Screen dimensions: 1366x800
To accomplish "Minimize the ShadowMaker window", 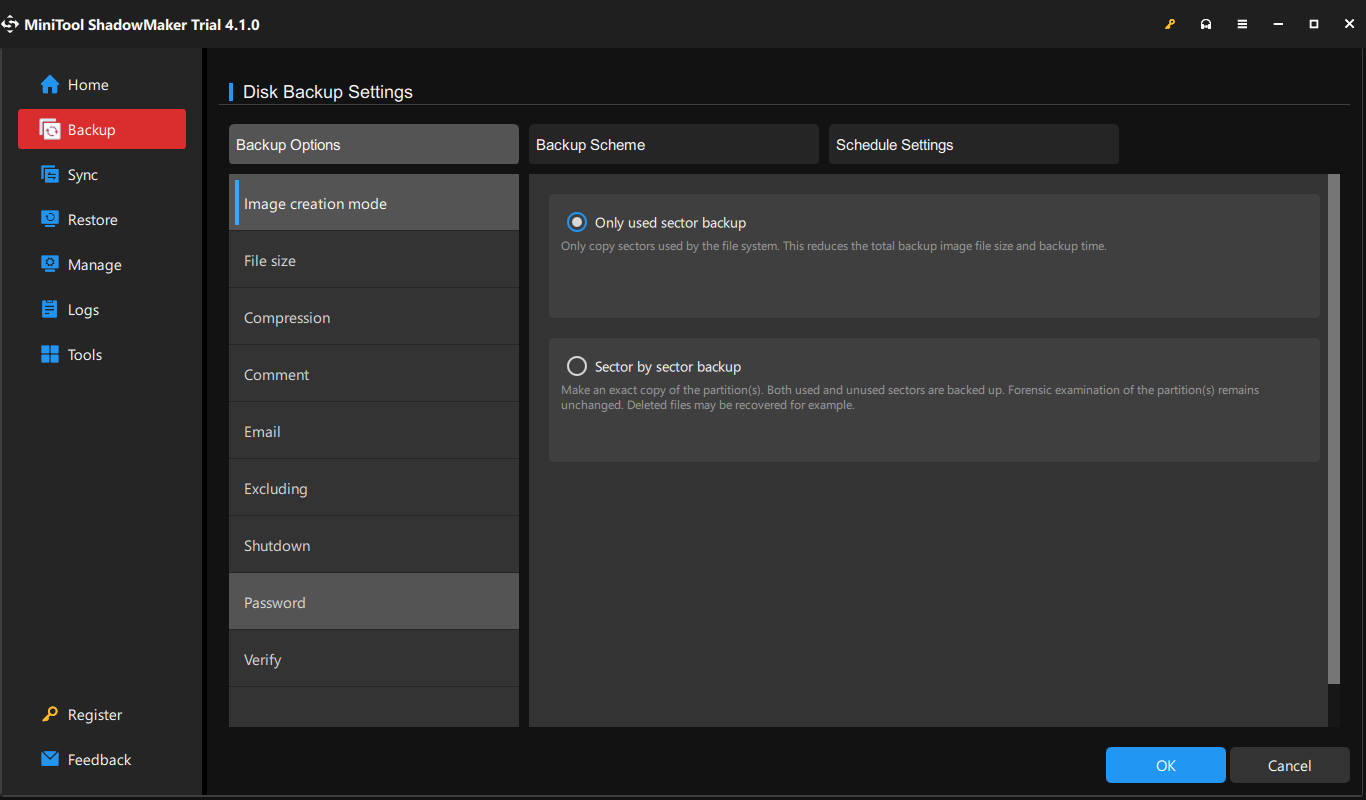I will tap(1278, 24).
